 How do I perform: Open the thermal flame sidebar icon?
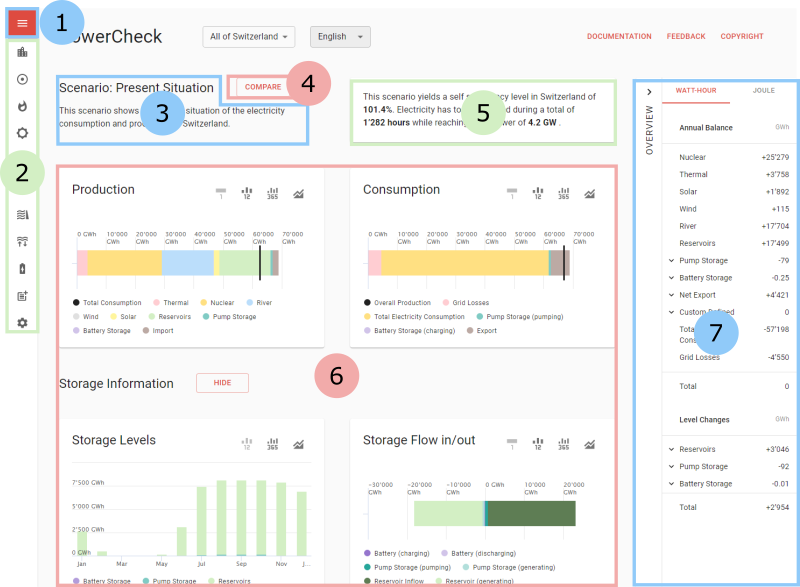click(x=23, y=105)
